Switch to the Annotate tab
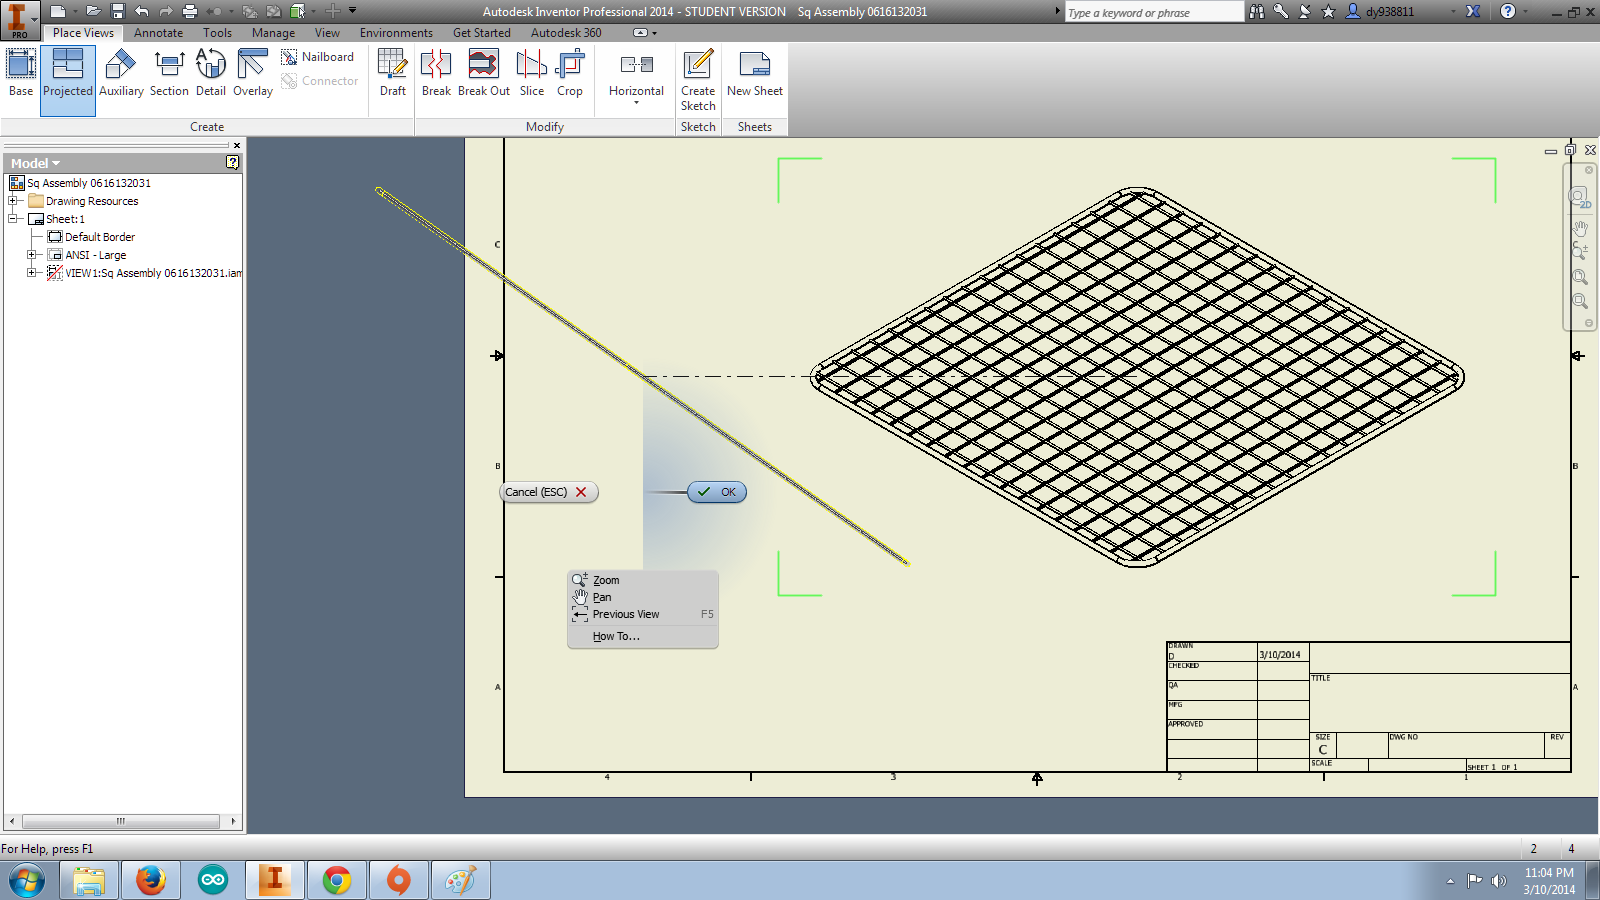Screen dimensions: 1600x900 pyautogui.click(x=158, y=32)
